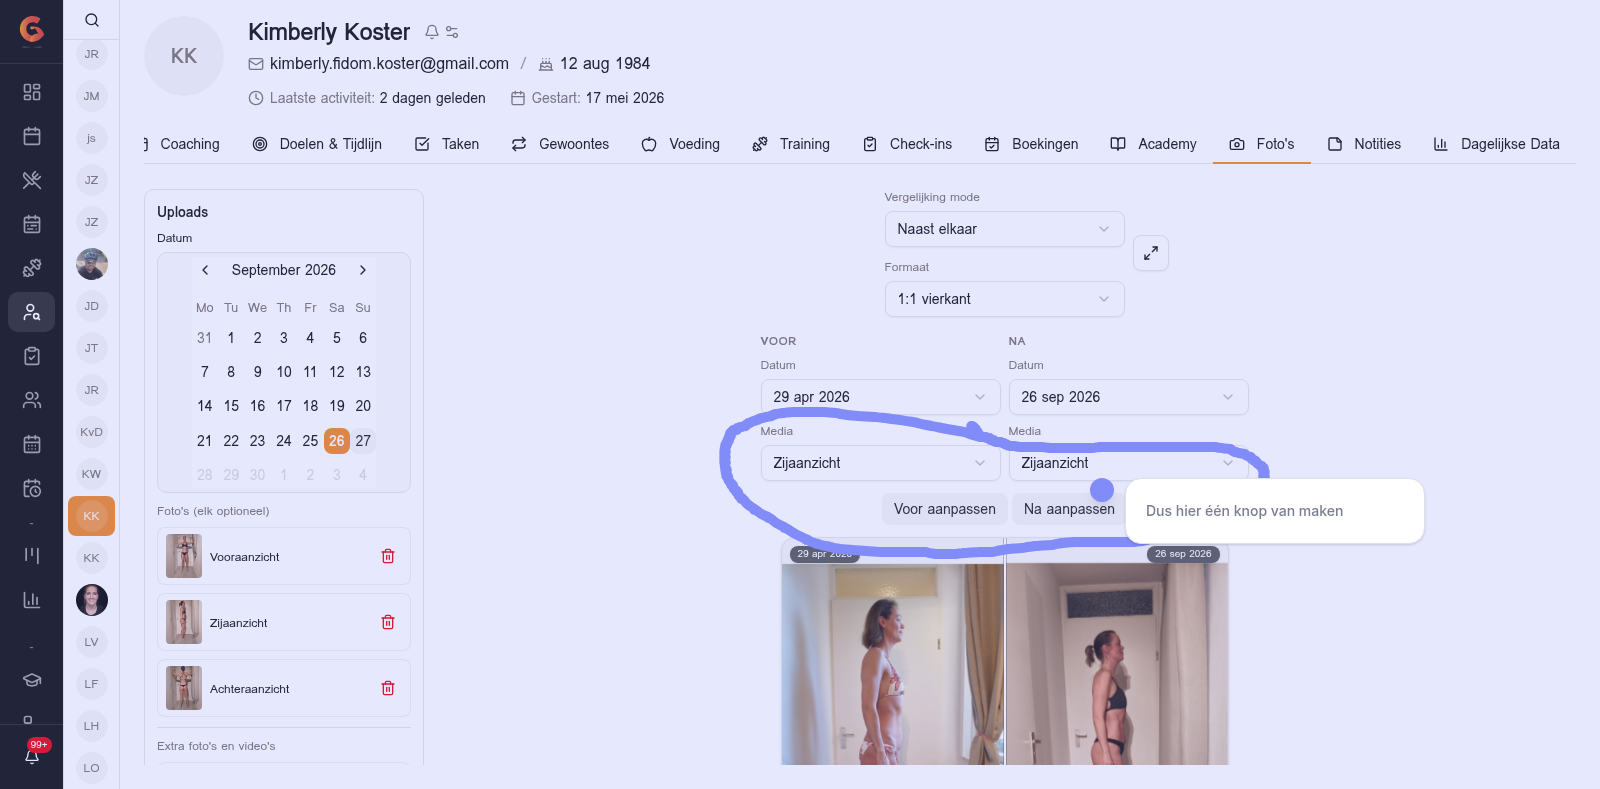Select the Zijaanzicht photo thumbnail in uploads
1600x789 pixels.
point(184,622)
